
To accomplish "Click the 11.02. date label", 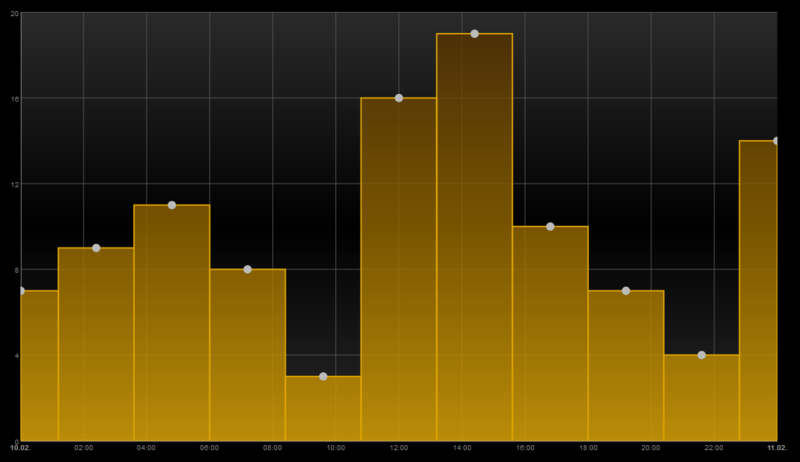I will 777,448.
